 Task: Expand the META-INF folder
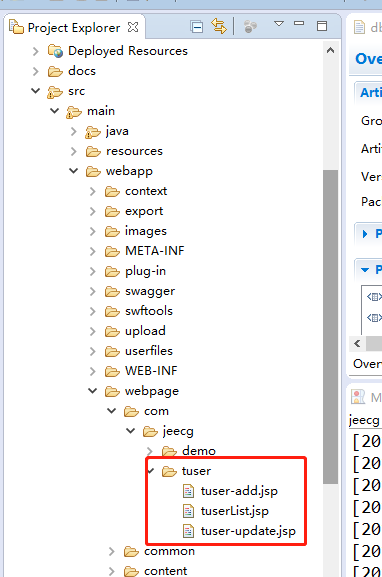point(93,251)
